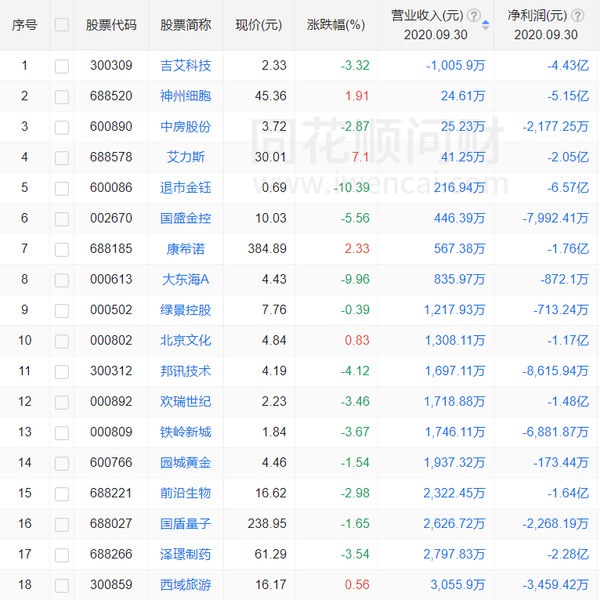
Task: Open stock link 退市金钰
Action: 186,188
